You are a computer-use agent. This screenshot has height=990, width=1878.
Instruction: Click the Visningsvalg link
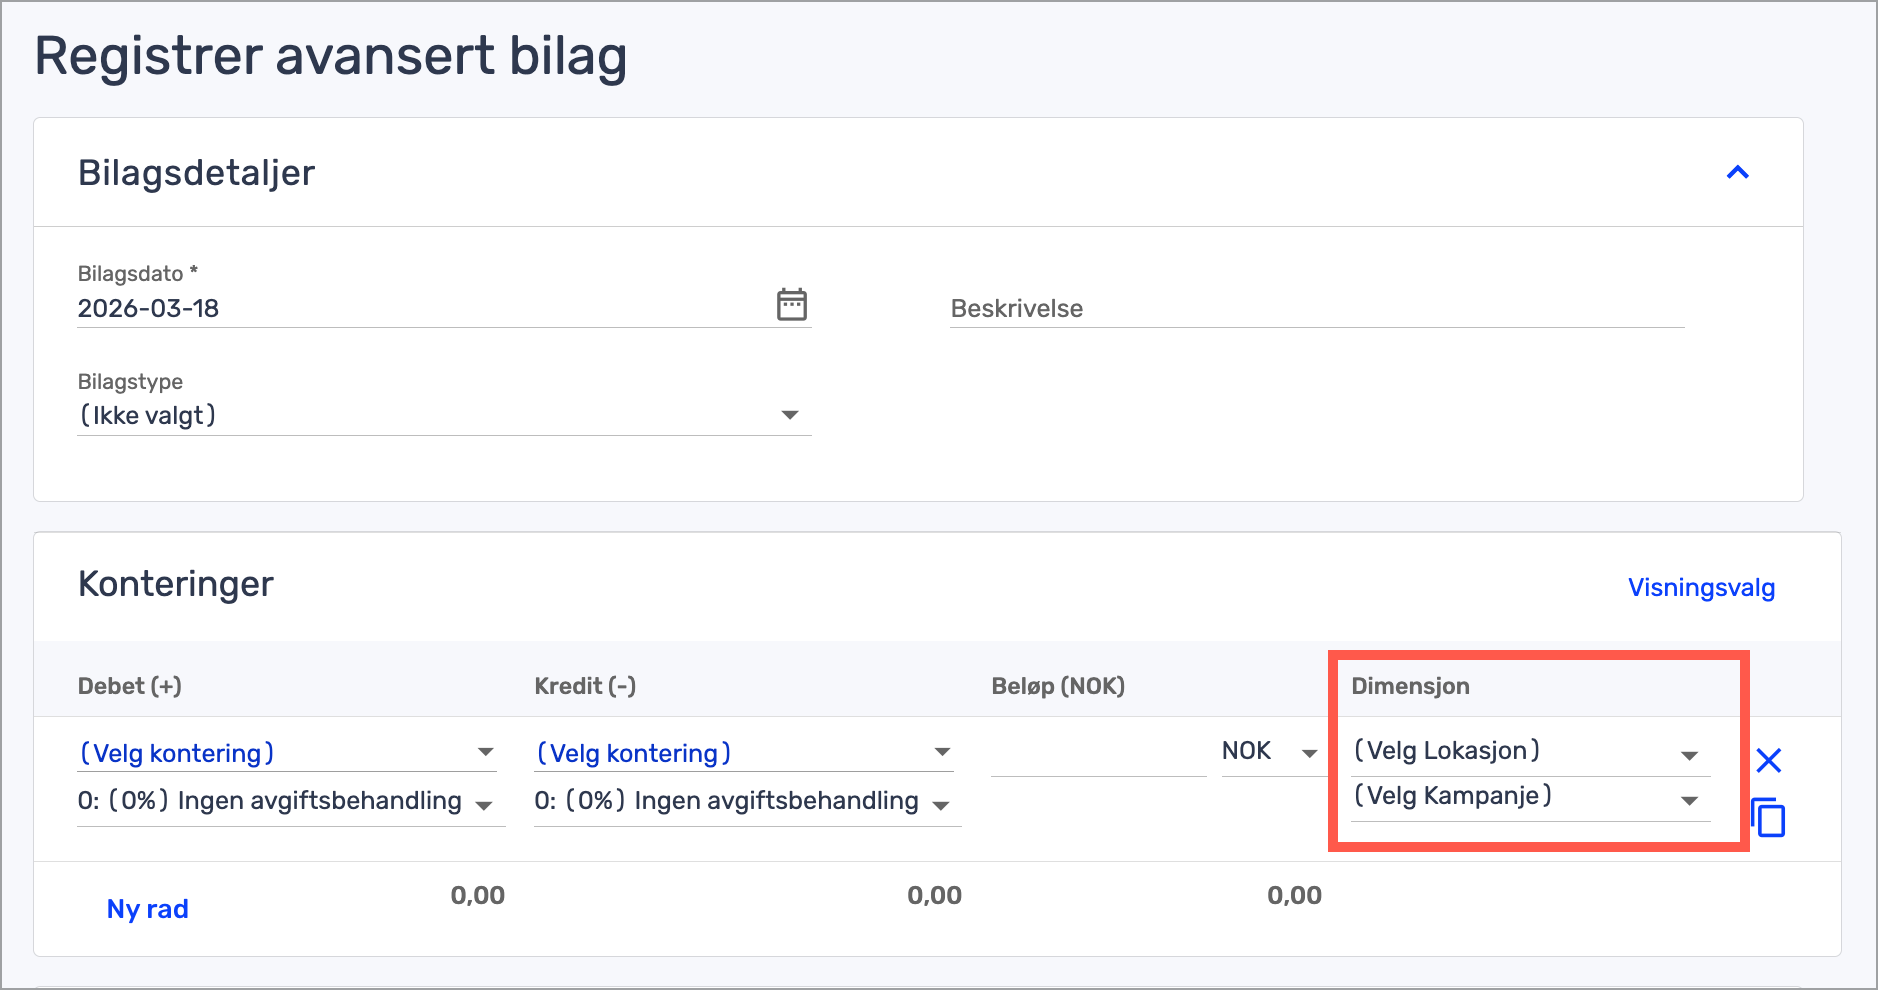(x=1700, y=588)
